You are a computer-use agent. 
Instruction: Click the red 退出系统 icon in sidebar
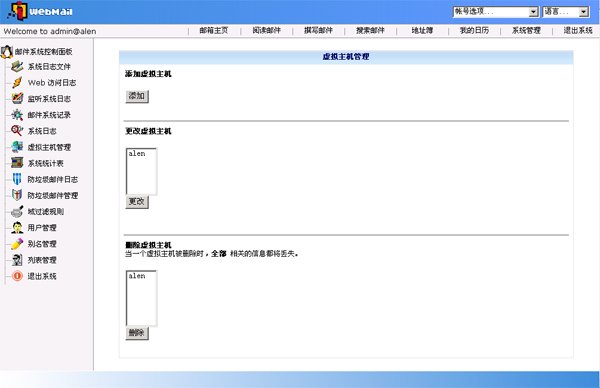click(17, 276)
